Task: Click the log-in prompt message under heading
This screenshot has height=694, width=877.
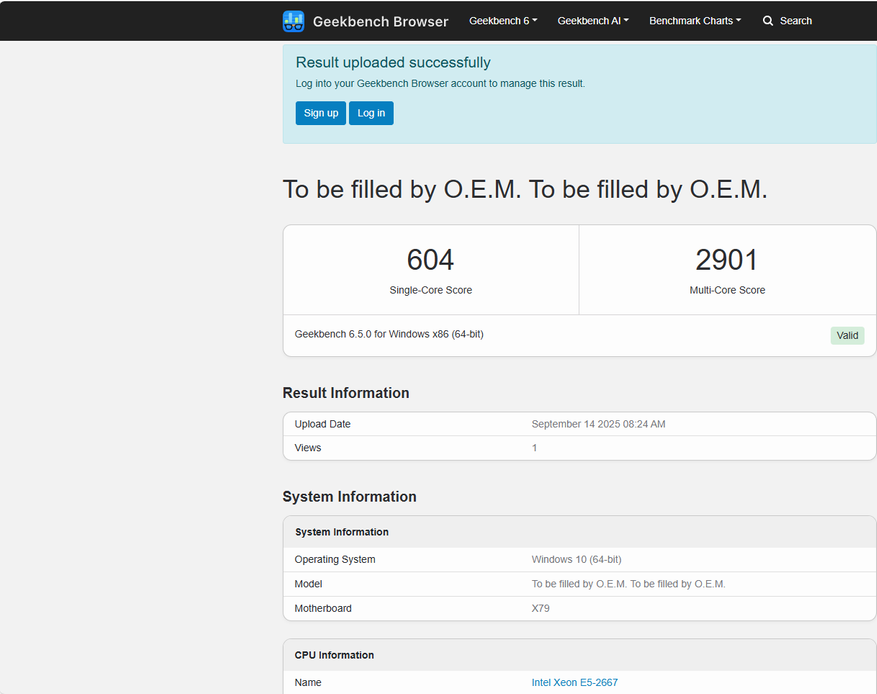Action: point(440,83)
